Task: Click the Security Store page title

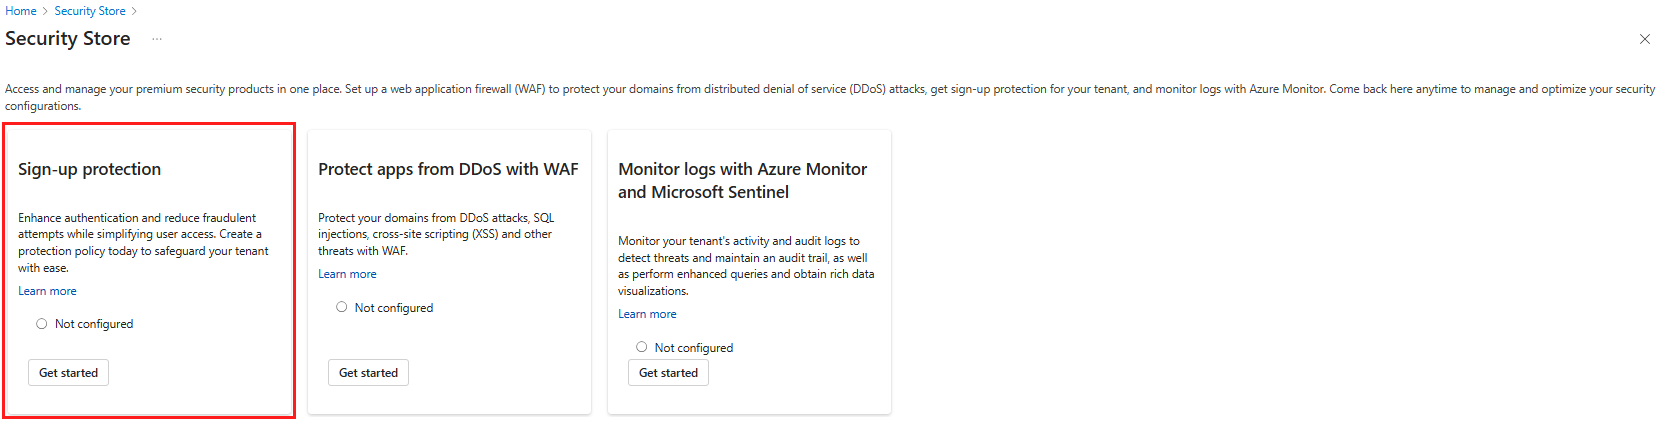Action: tap(68, 39)
